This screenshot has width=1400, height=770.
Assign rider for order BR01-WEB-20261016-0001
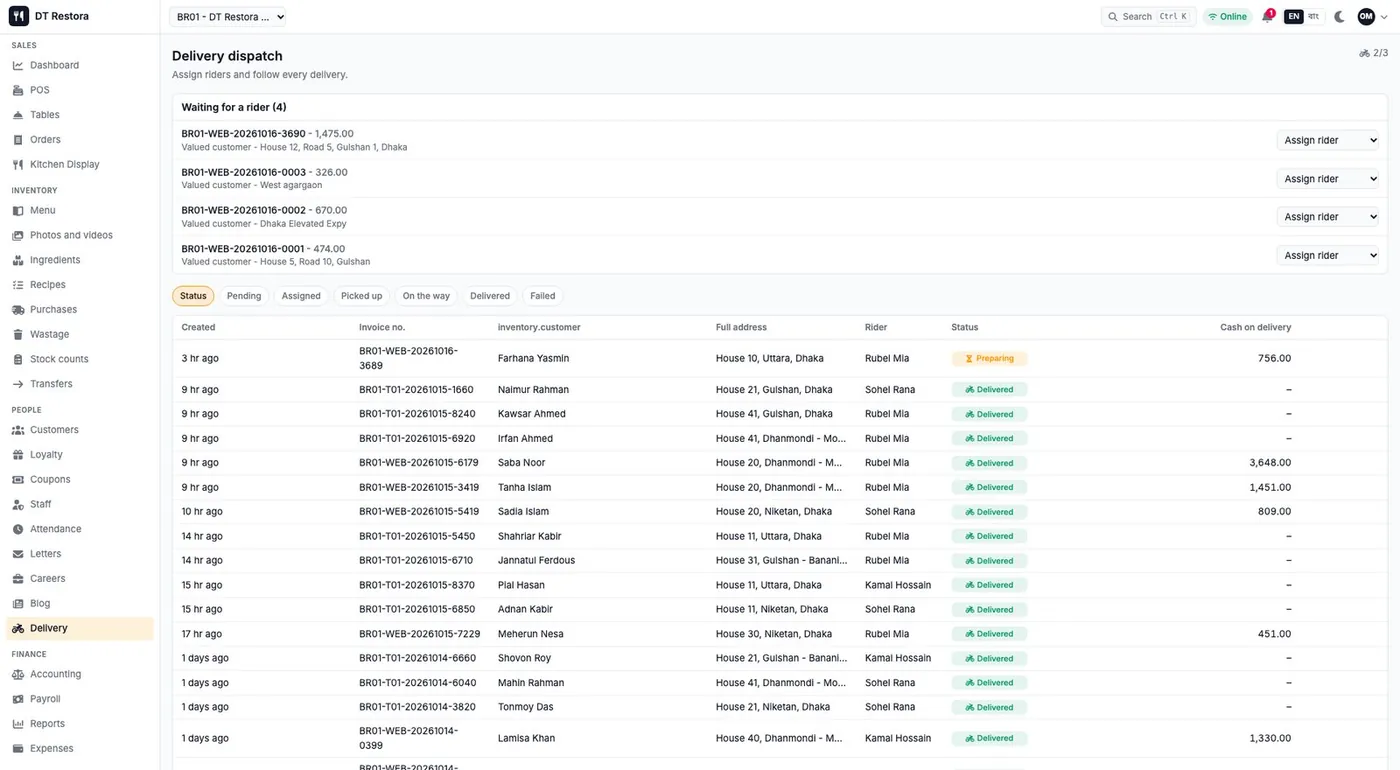click(x=1328, y=255)
